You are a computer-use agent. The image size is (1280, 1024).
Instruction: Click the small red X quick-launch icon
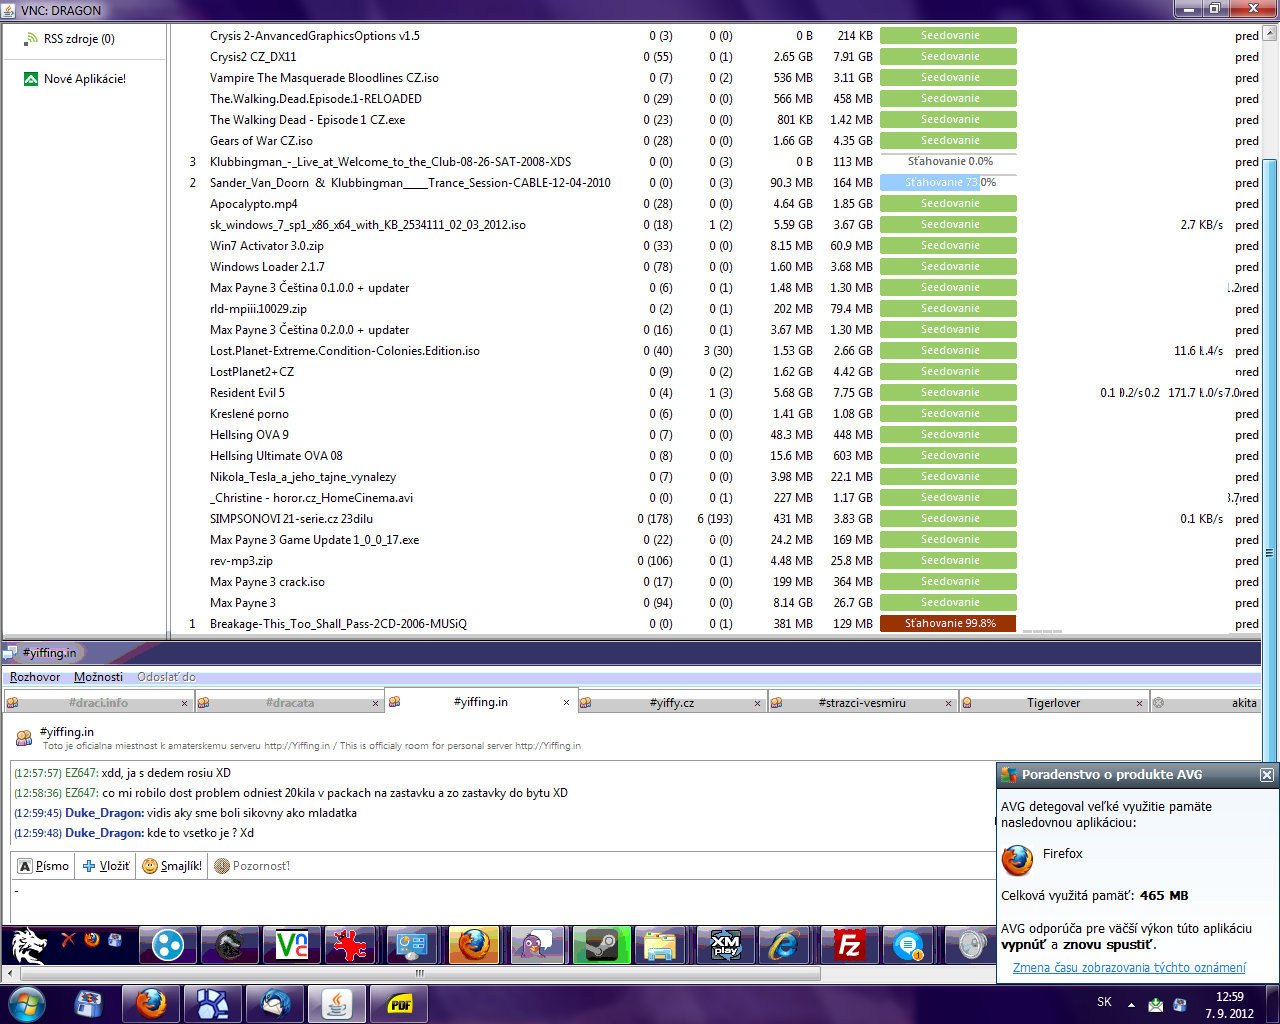68,939
